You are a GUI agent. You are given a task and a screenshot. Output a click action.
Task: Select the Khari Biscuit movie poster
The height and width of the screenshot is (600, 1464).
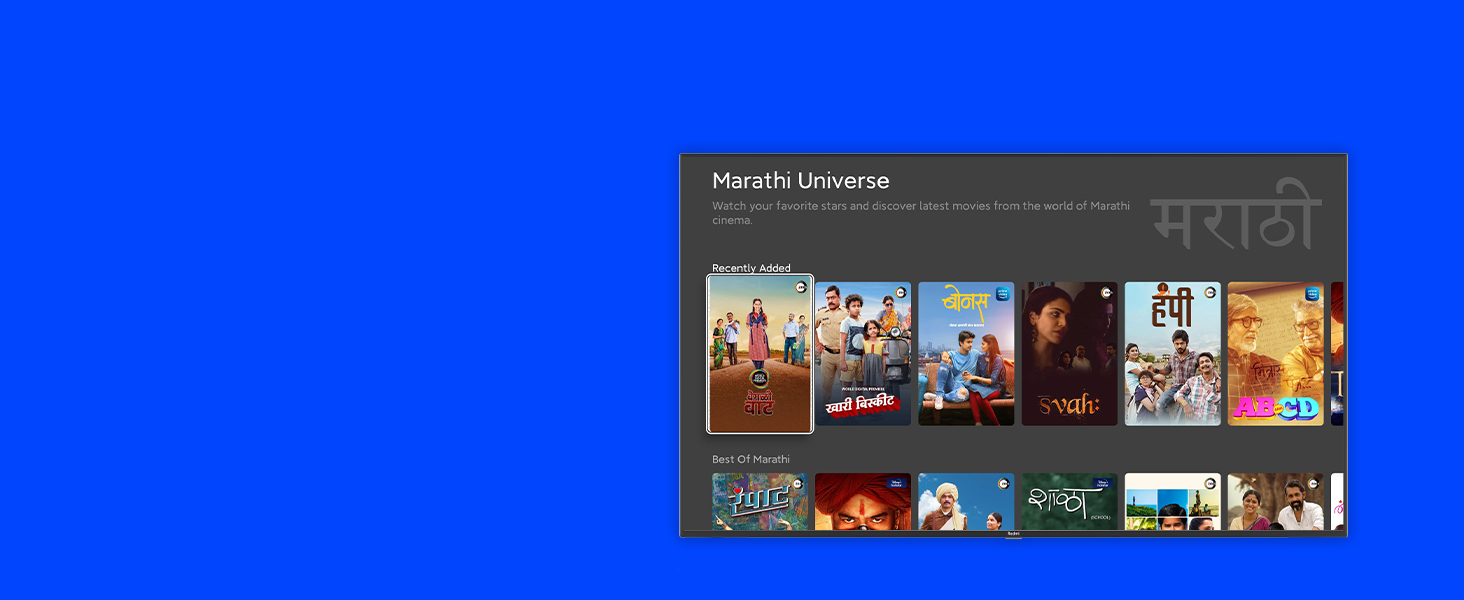[x=863, y=354]
